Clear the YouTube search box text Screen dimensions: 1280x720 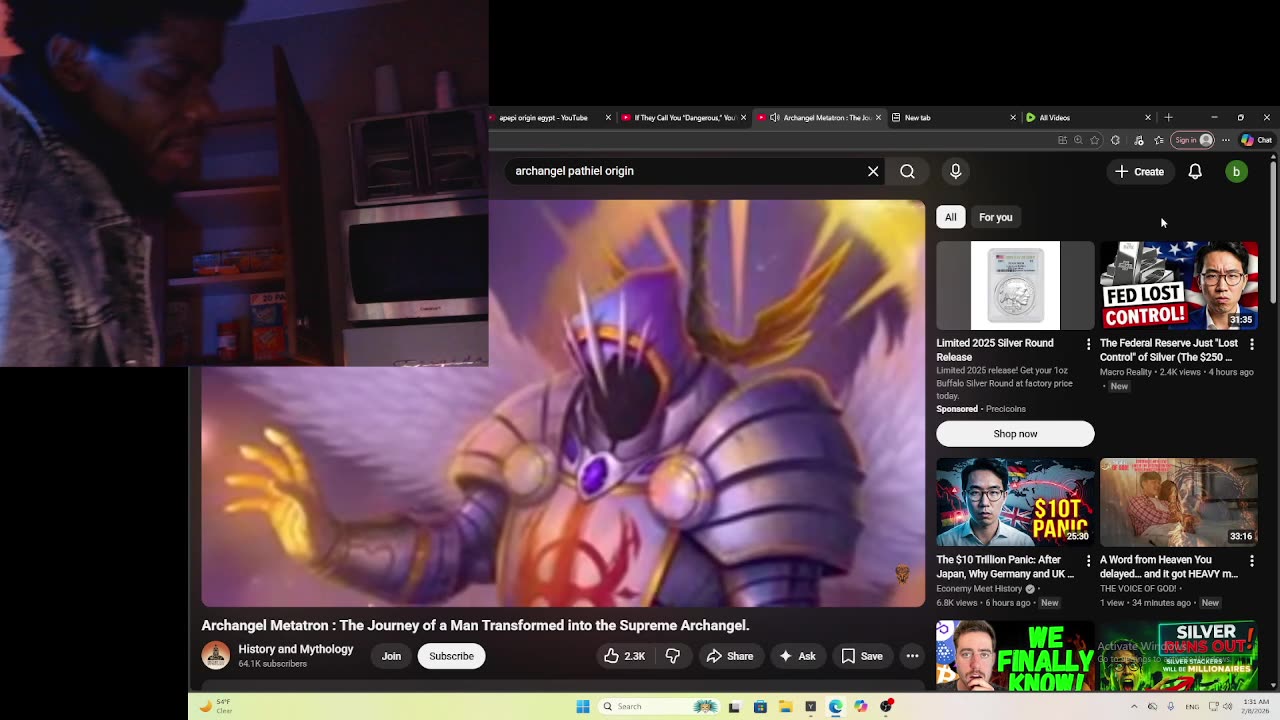[873, 171]
